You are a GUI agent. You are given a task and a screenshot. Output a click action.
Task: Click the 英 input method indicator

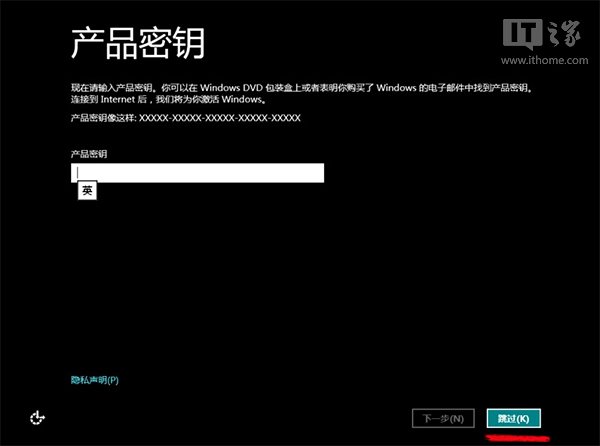(x=88, y=191)
